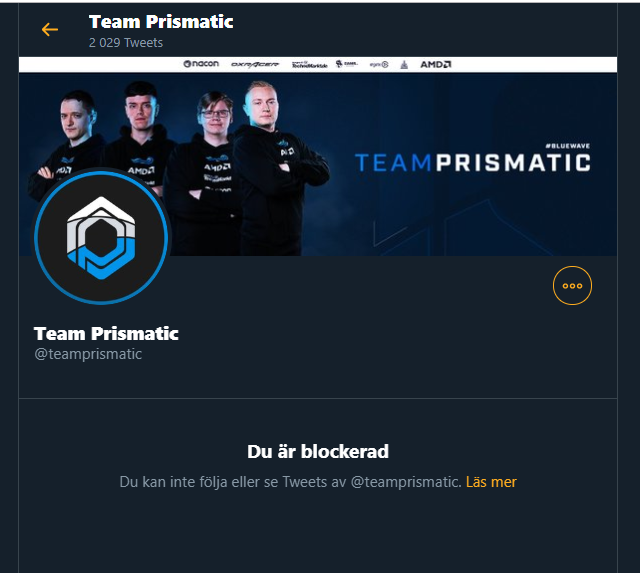The width and height of the screenshot is (640, 573).
Task: Click the 'Team Prismatic' header title
Action: [161, 22]
